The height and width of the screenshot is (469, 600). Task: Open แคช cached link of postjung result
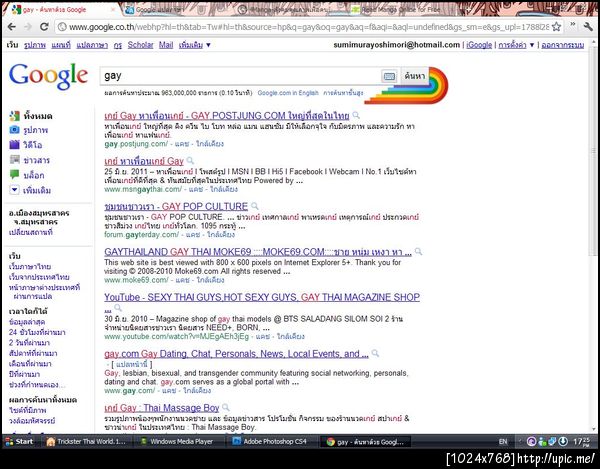(x=182, y=144)
